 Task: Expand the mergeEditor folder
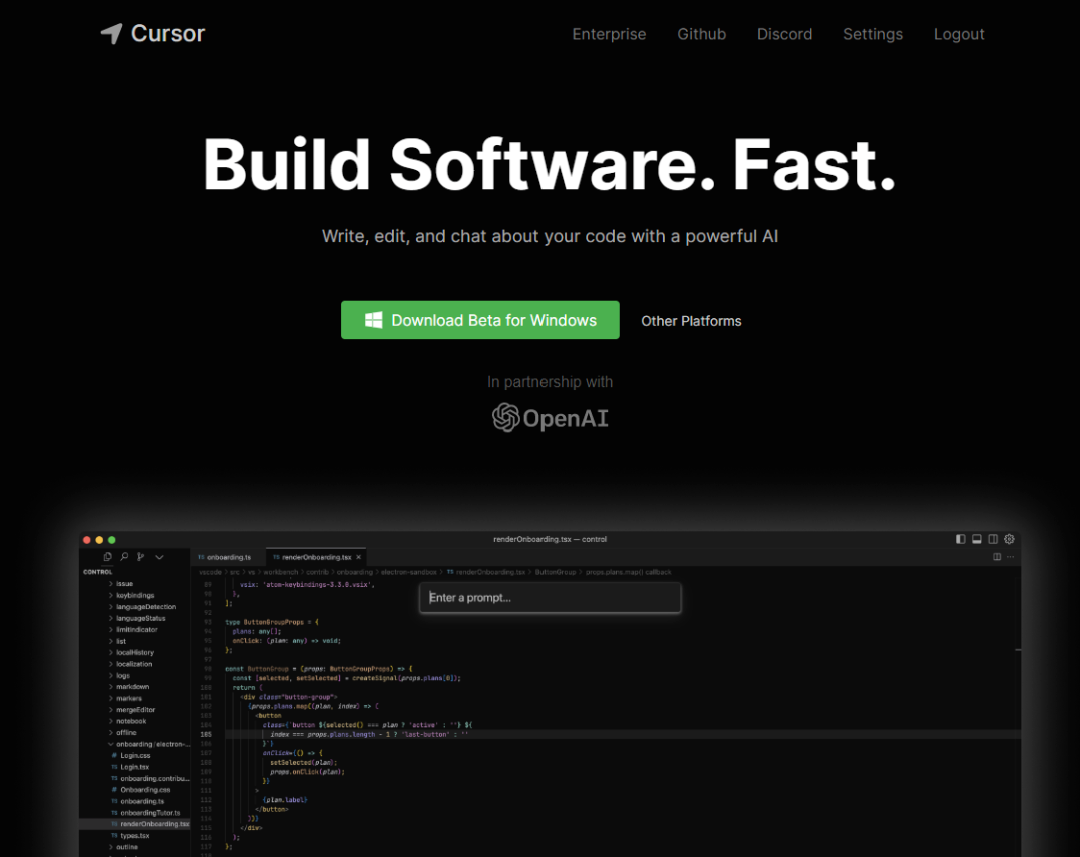132,710
